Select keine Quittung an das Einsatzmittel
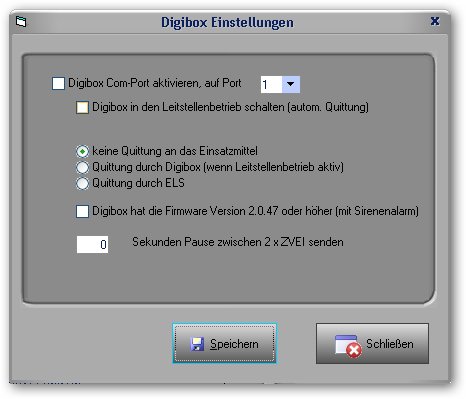466x399 pixels. click(x=82, y=151)
